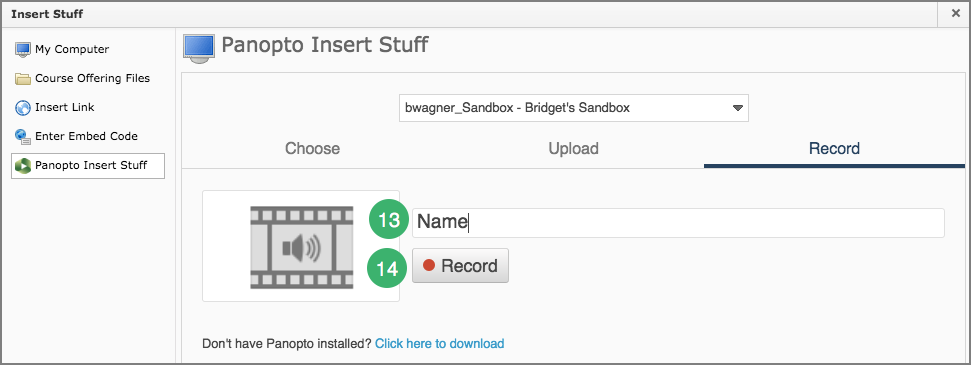Open Course Offering Files label in sidebar
Viewport: 971px width, 365px height.
(x=92, y=78)
